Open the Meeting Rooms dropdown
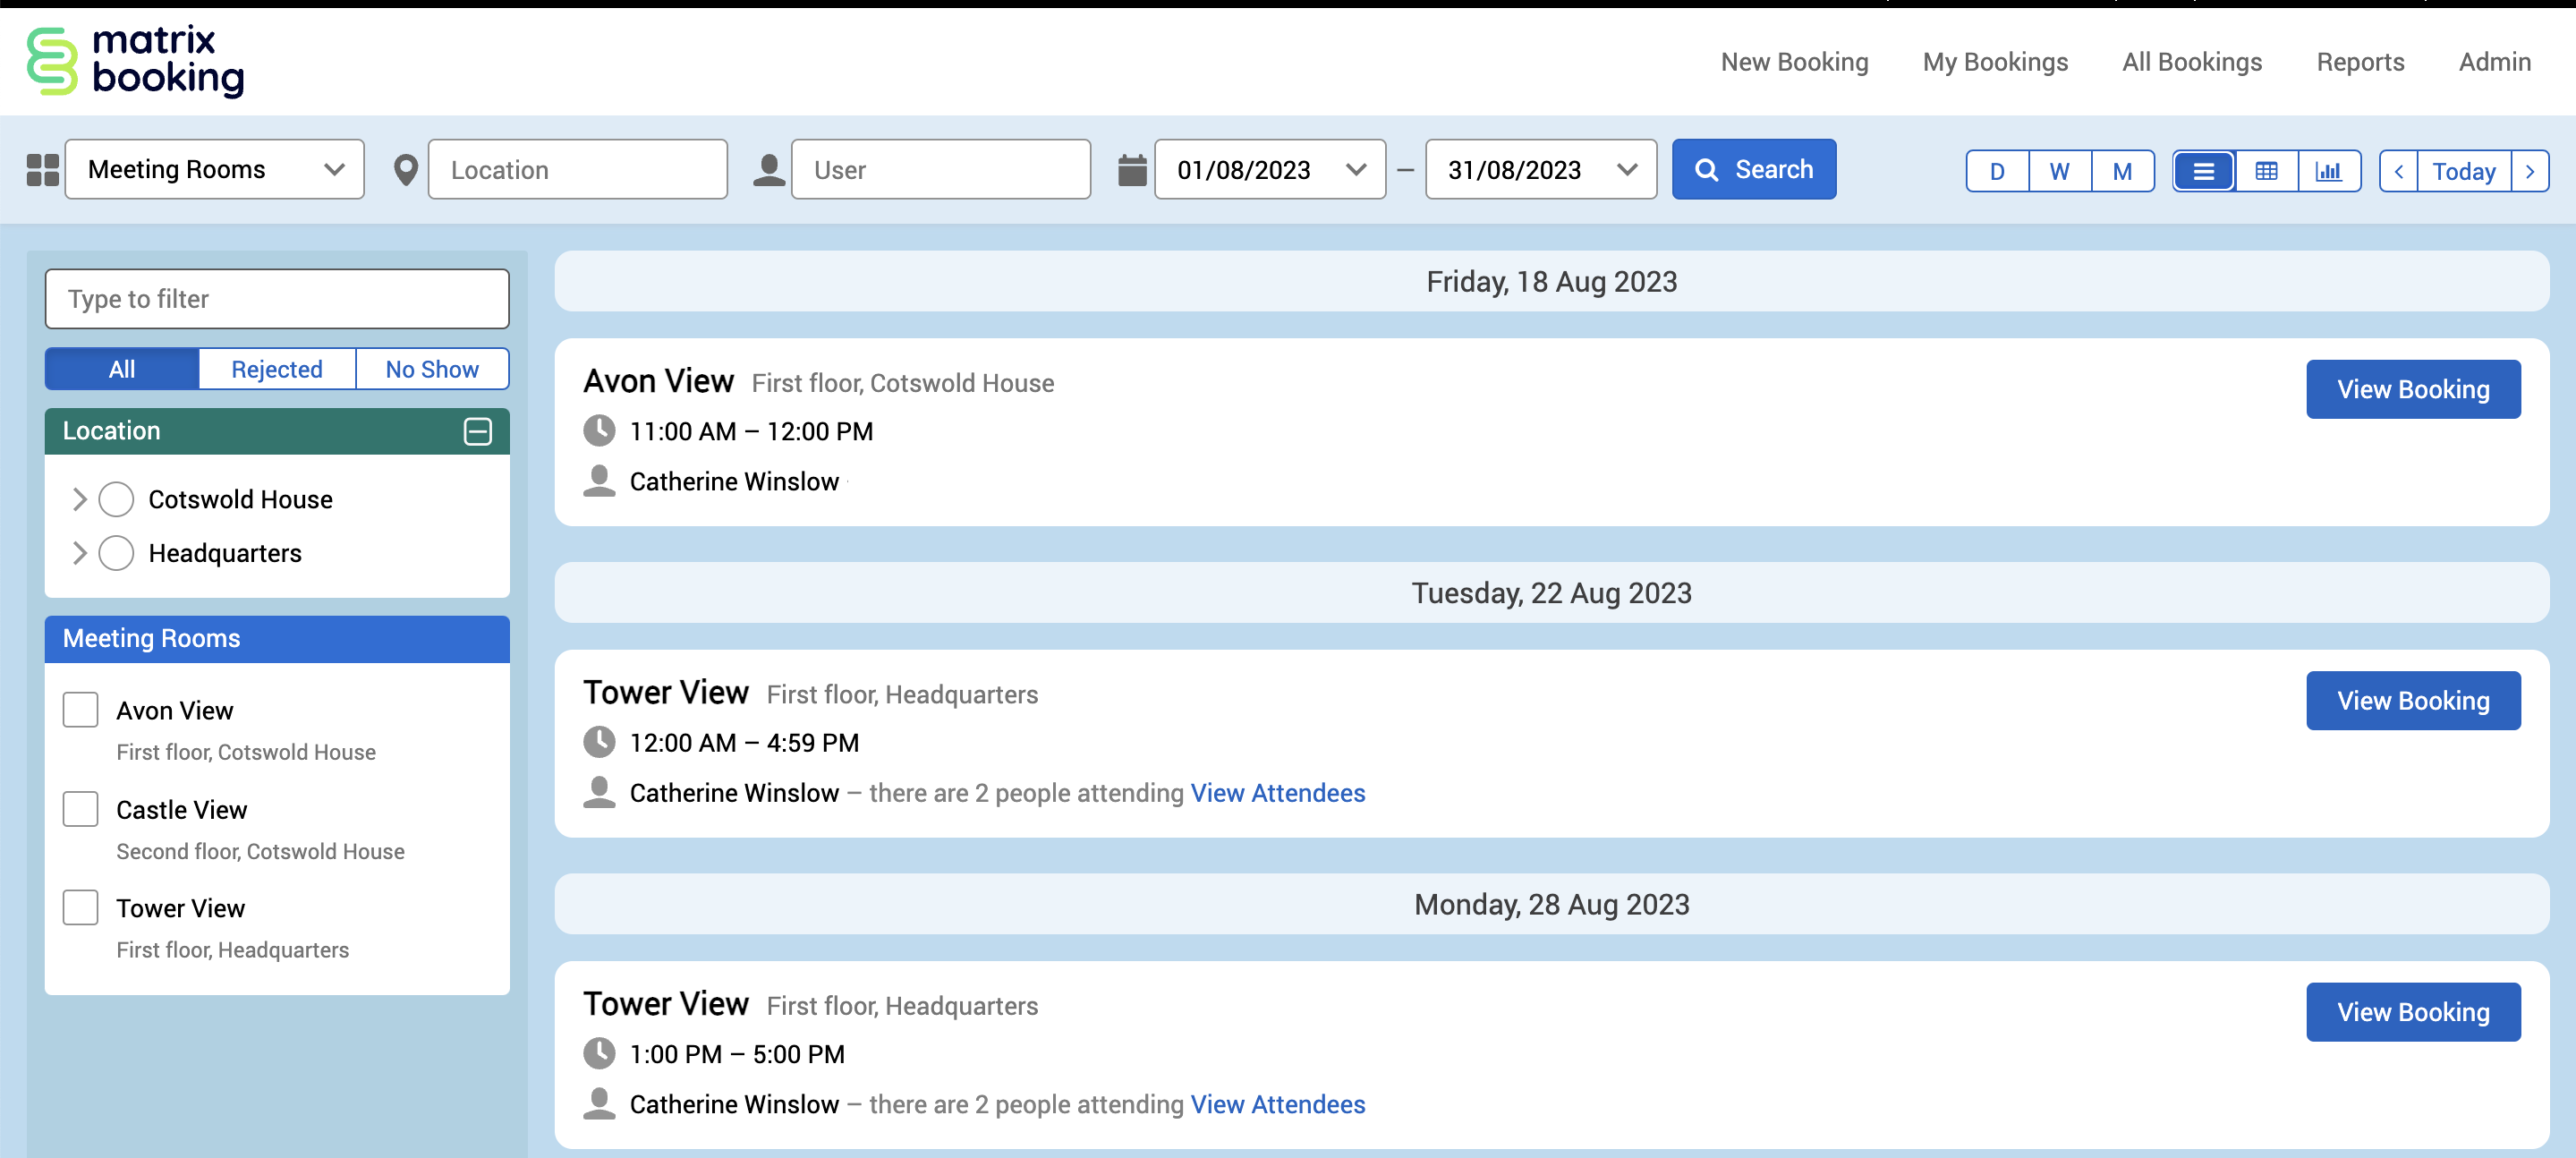The width and height of the screenshot is (2576, 1158). click(x=214, y=170)
